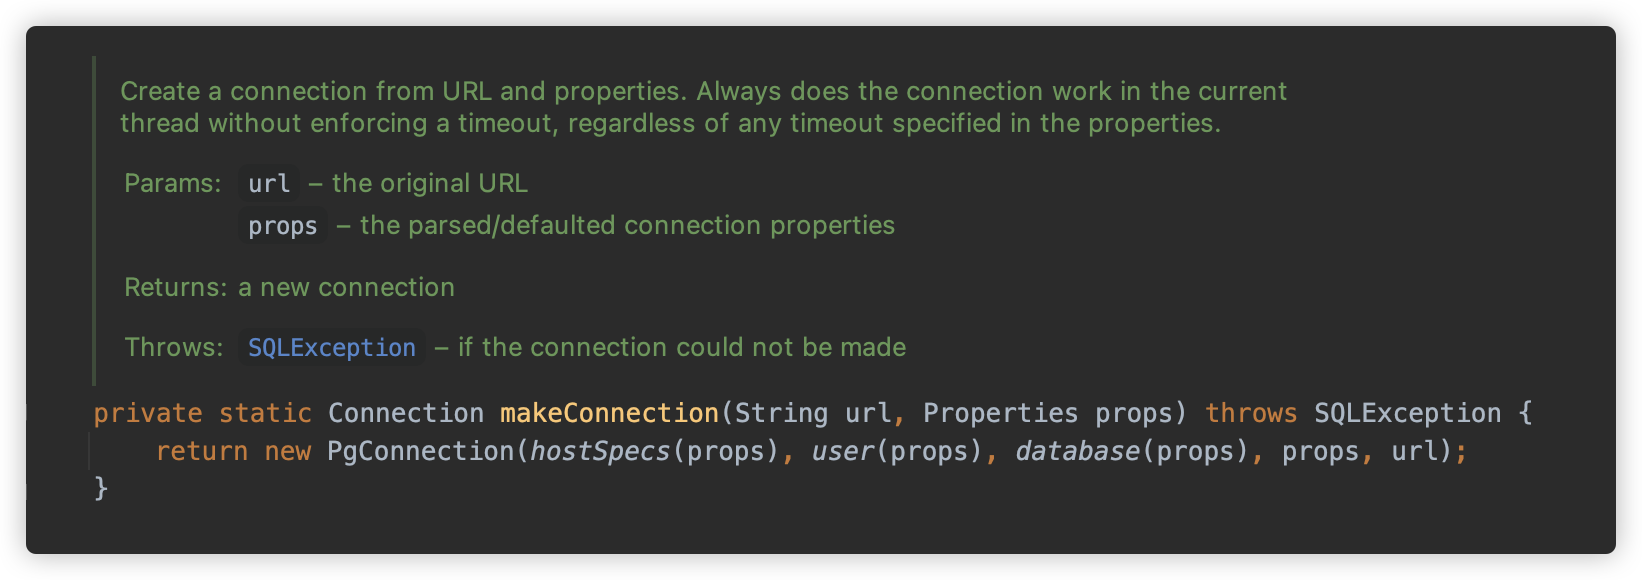Viewport: 1642px width, 580px height.
Task: Click the static keyword
Action: (265, 414)
